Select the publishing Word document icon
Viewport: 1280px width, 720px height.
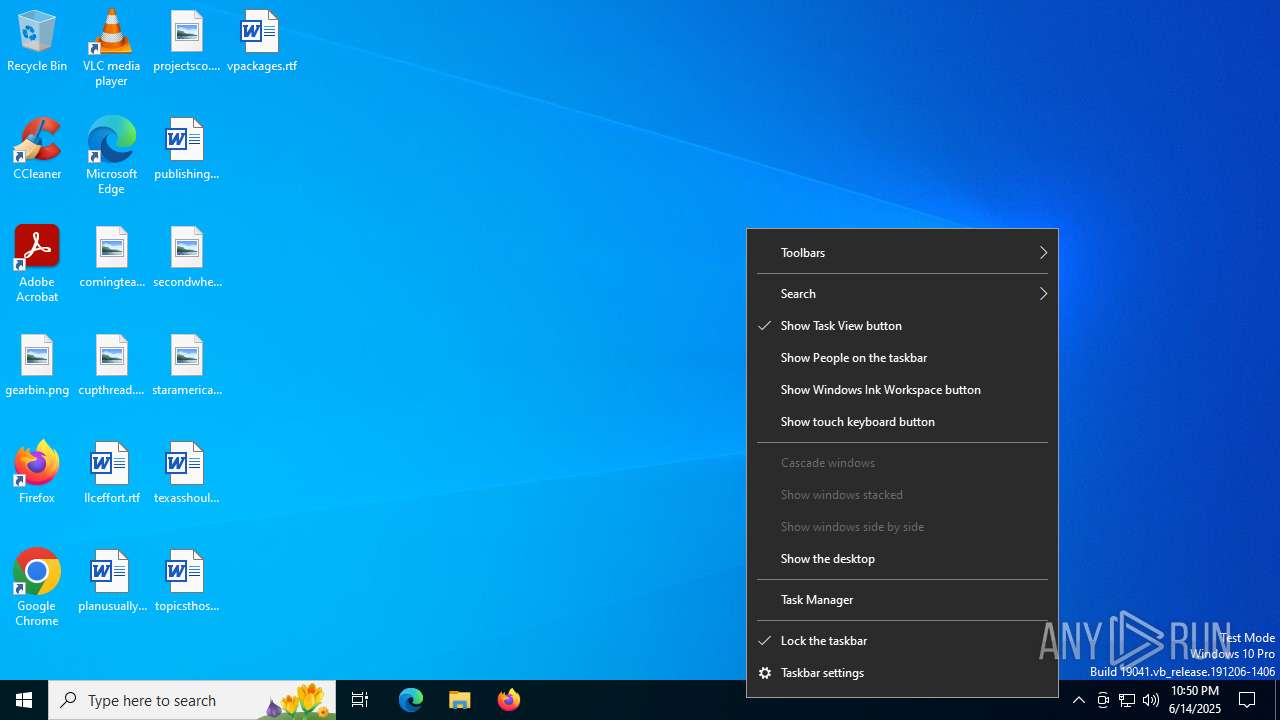(x=186, y=150)
